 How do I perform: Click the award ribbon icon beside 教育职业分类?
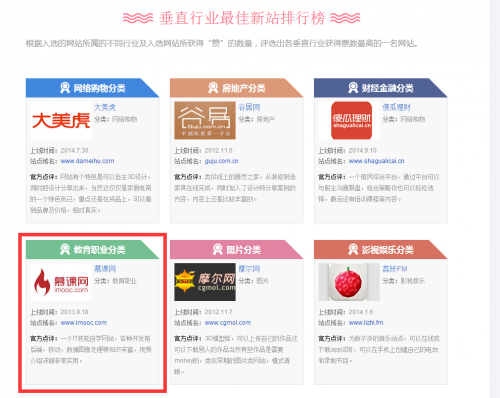(x=65, y=249)
